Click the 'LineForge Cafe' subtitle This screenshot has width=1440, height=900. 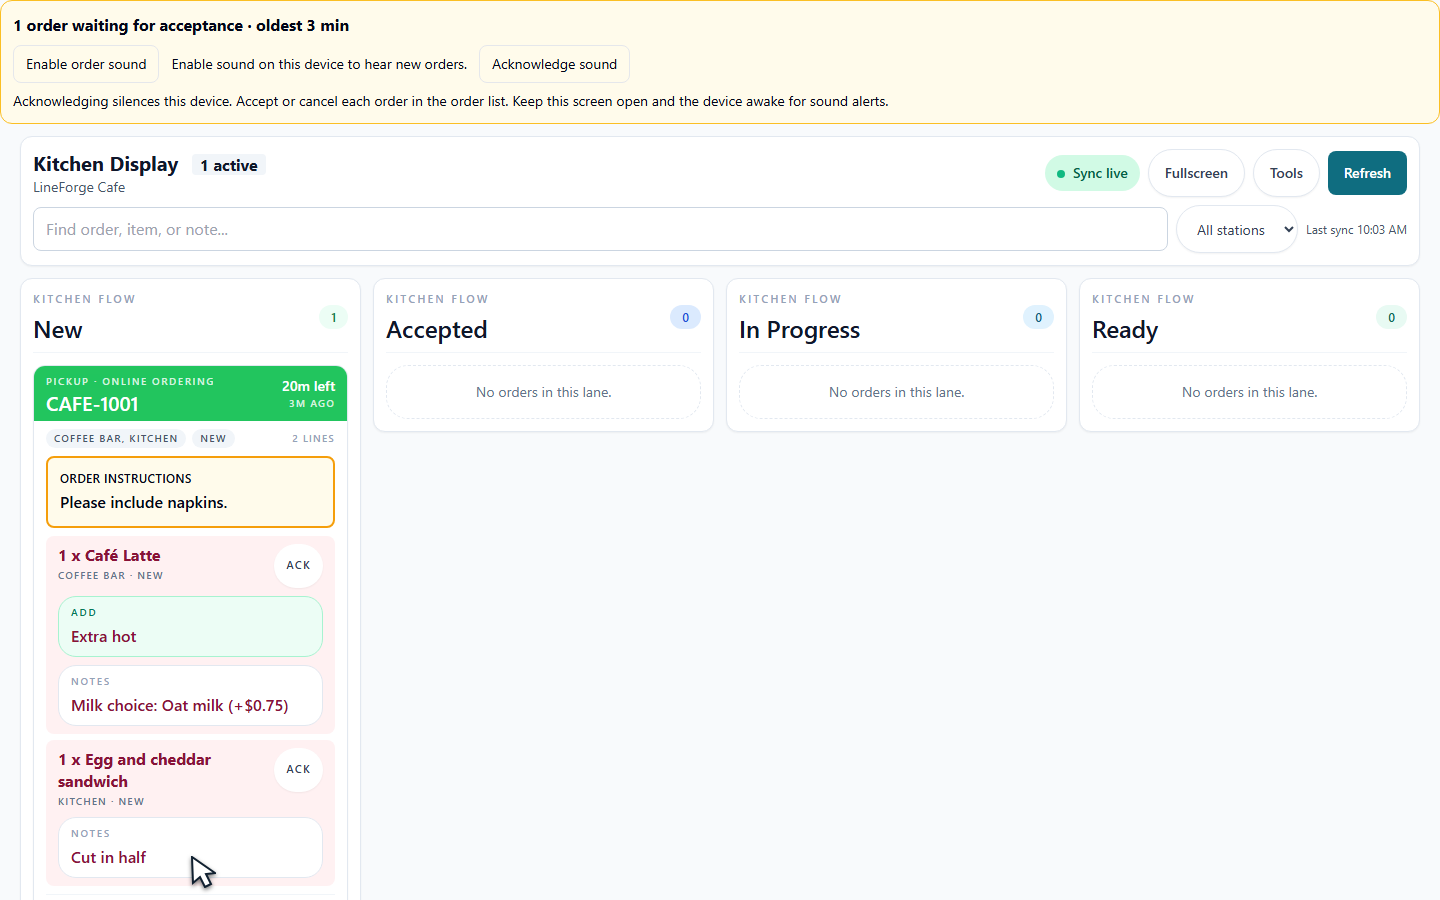[79, 188]
